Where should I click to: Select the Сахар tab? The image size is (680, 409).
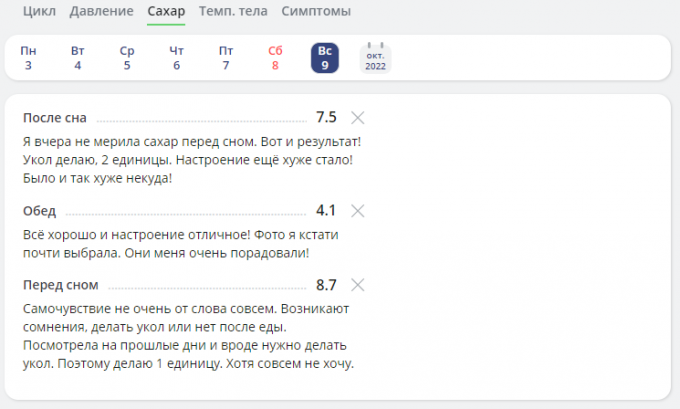[165, 11]
